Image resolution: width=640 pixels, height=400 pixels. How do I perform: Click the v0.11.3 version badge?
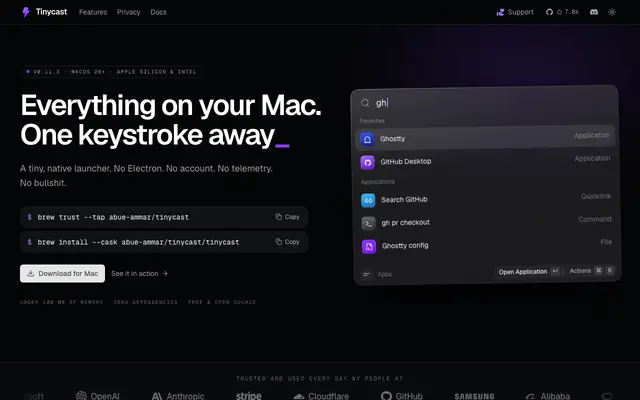tap(111, 71)
